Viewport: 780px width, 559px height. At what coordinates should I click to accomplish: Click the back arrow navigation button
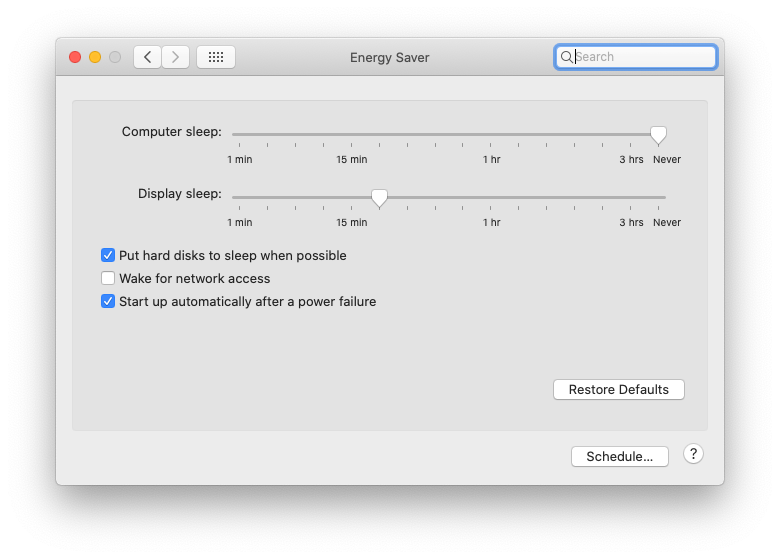point(148,57)
